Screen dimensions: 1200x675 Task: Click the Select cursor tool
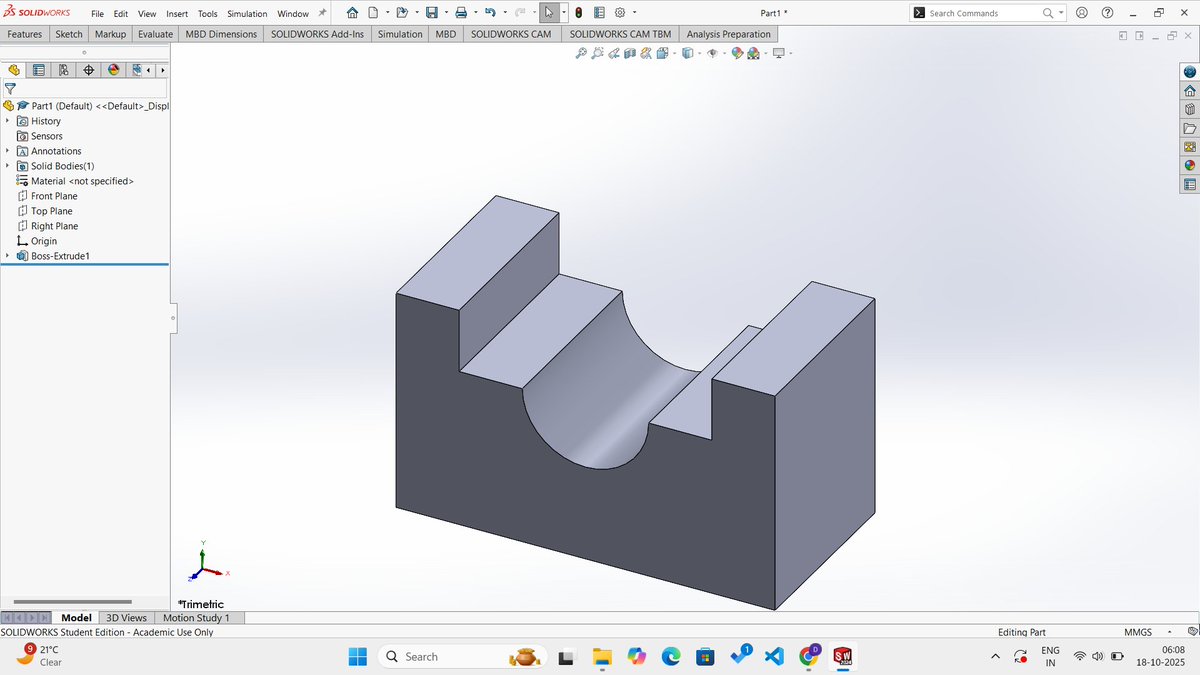pos(549,13)
